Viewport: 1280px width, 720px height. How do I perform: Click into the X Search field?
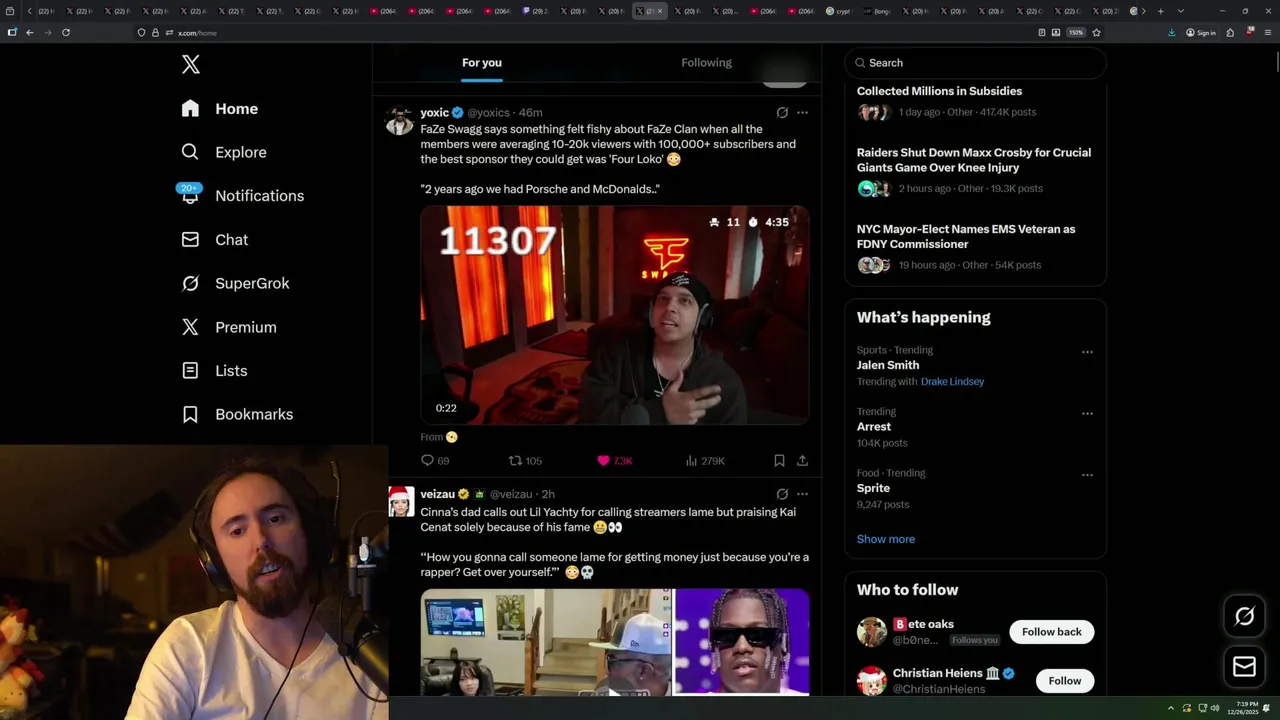tap(975, 63)
